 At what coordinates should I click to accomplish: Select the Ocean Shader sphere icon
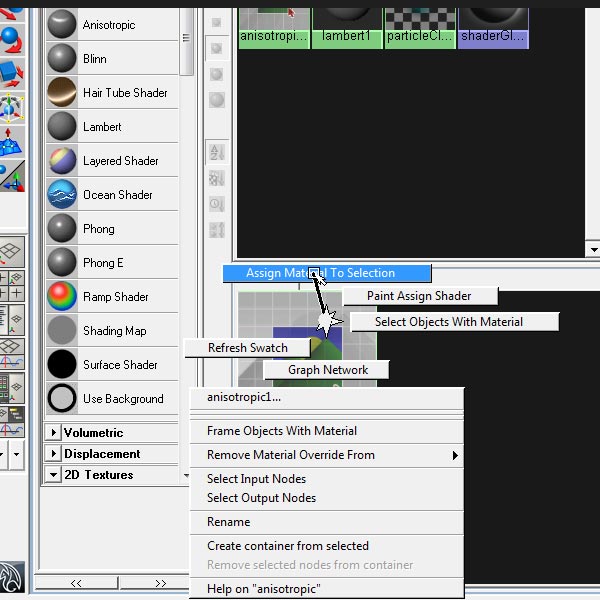62,194
